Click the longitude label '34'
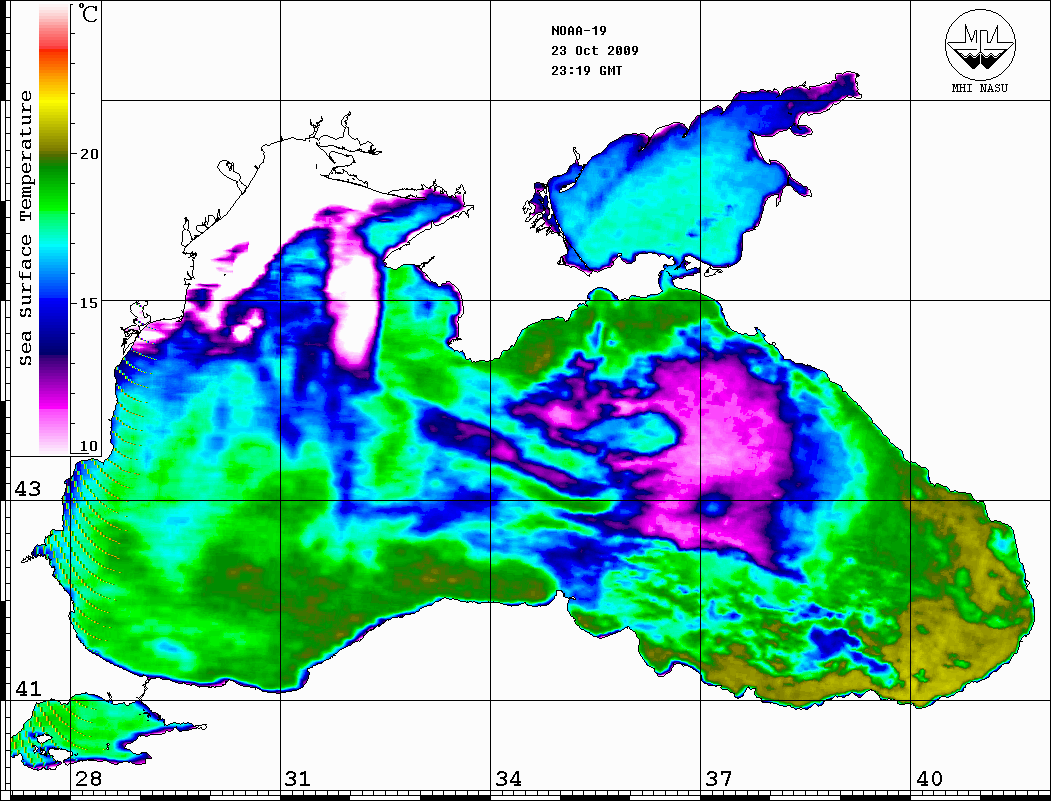Image resolution: width=1051 pixels, height=801 pixels. pos(508,779)
